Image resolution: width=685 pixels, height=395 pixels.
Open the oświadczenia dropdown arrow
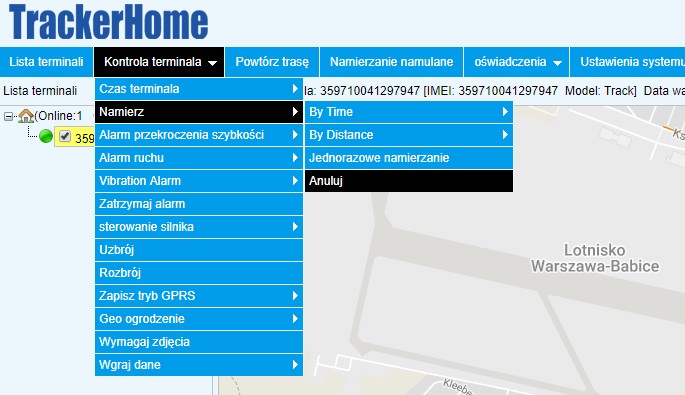click(x=557, y=63)
